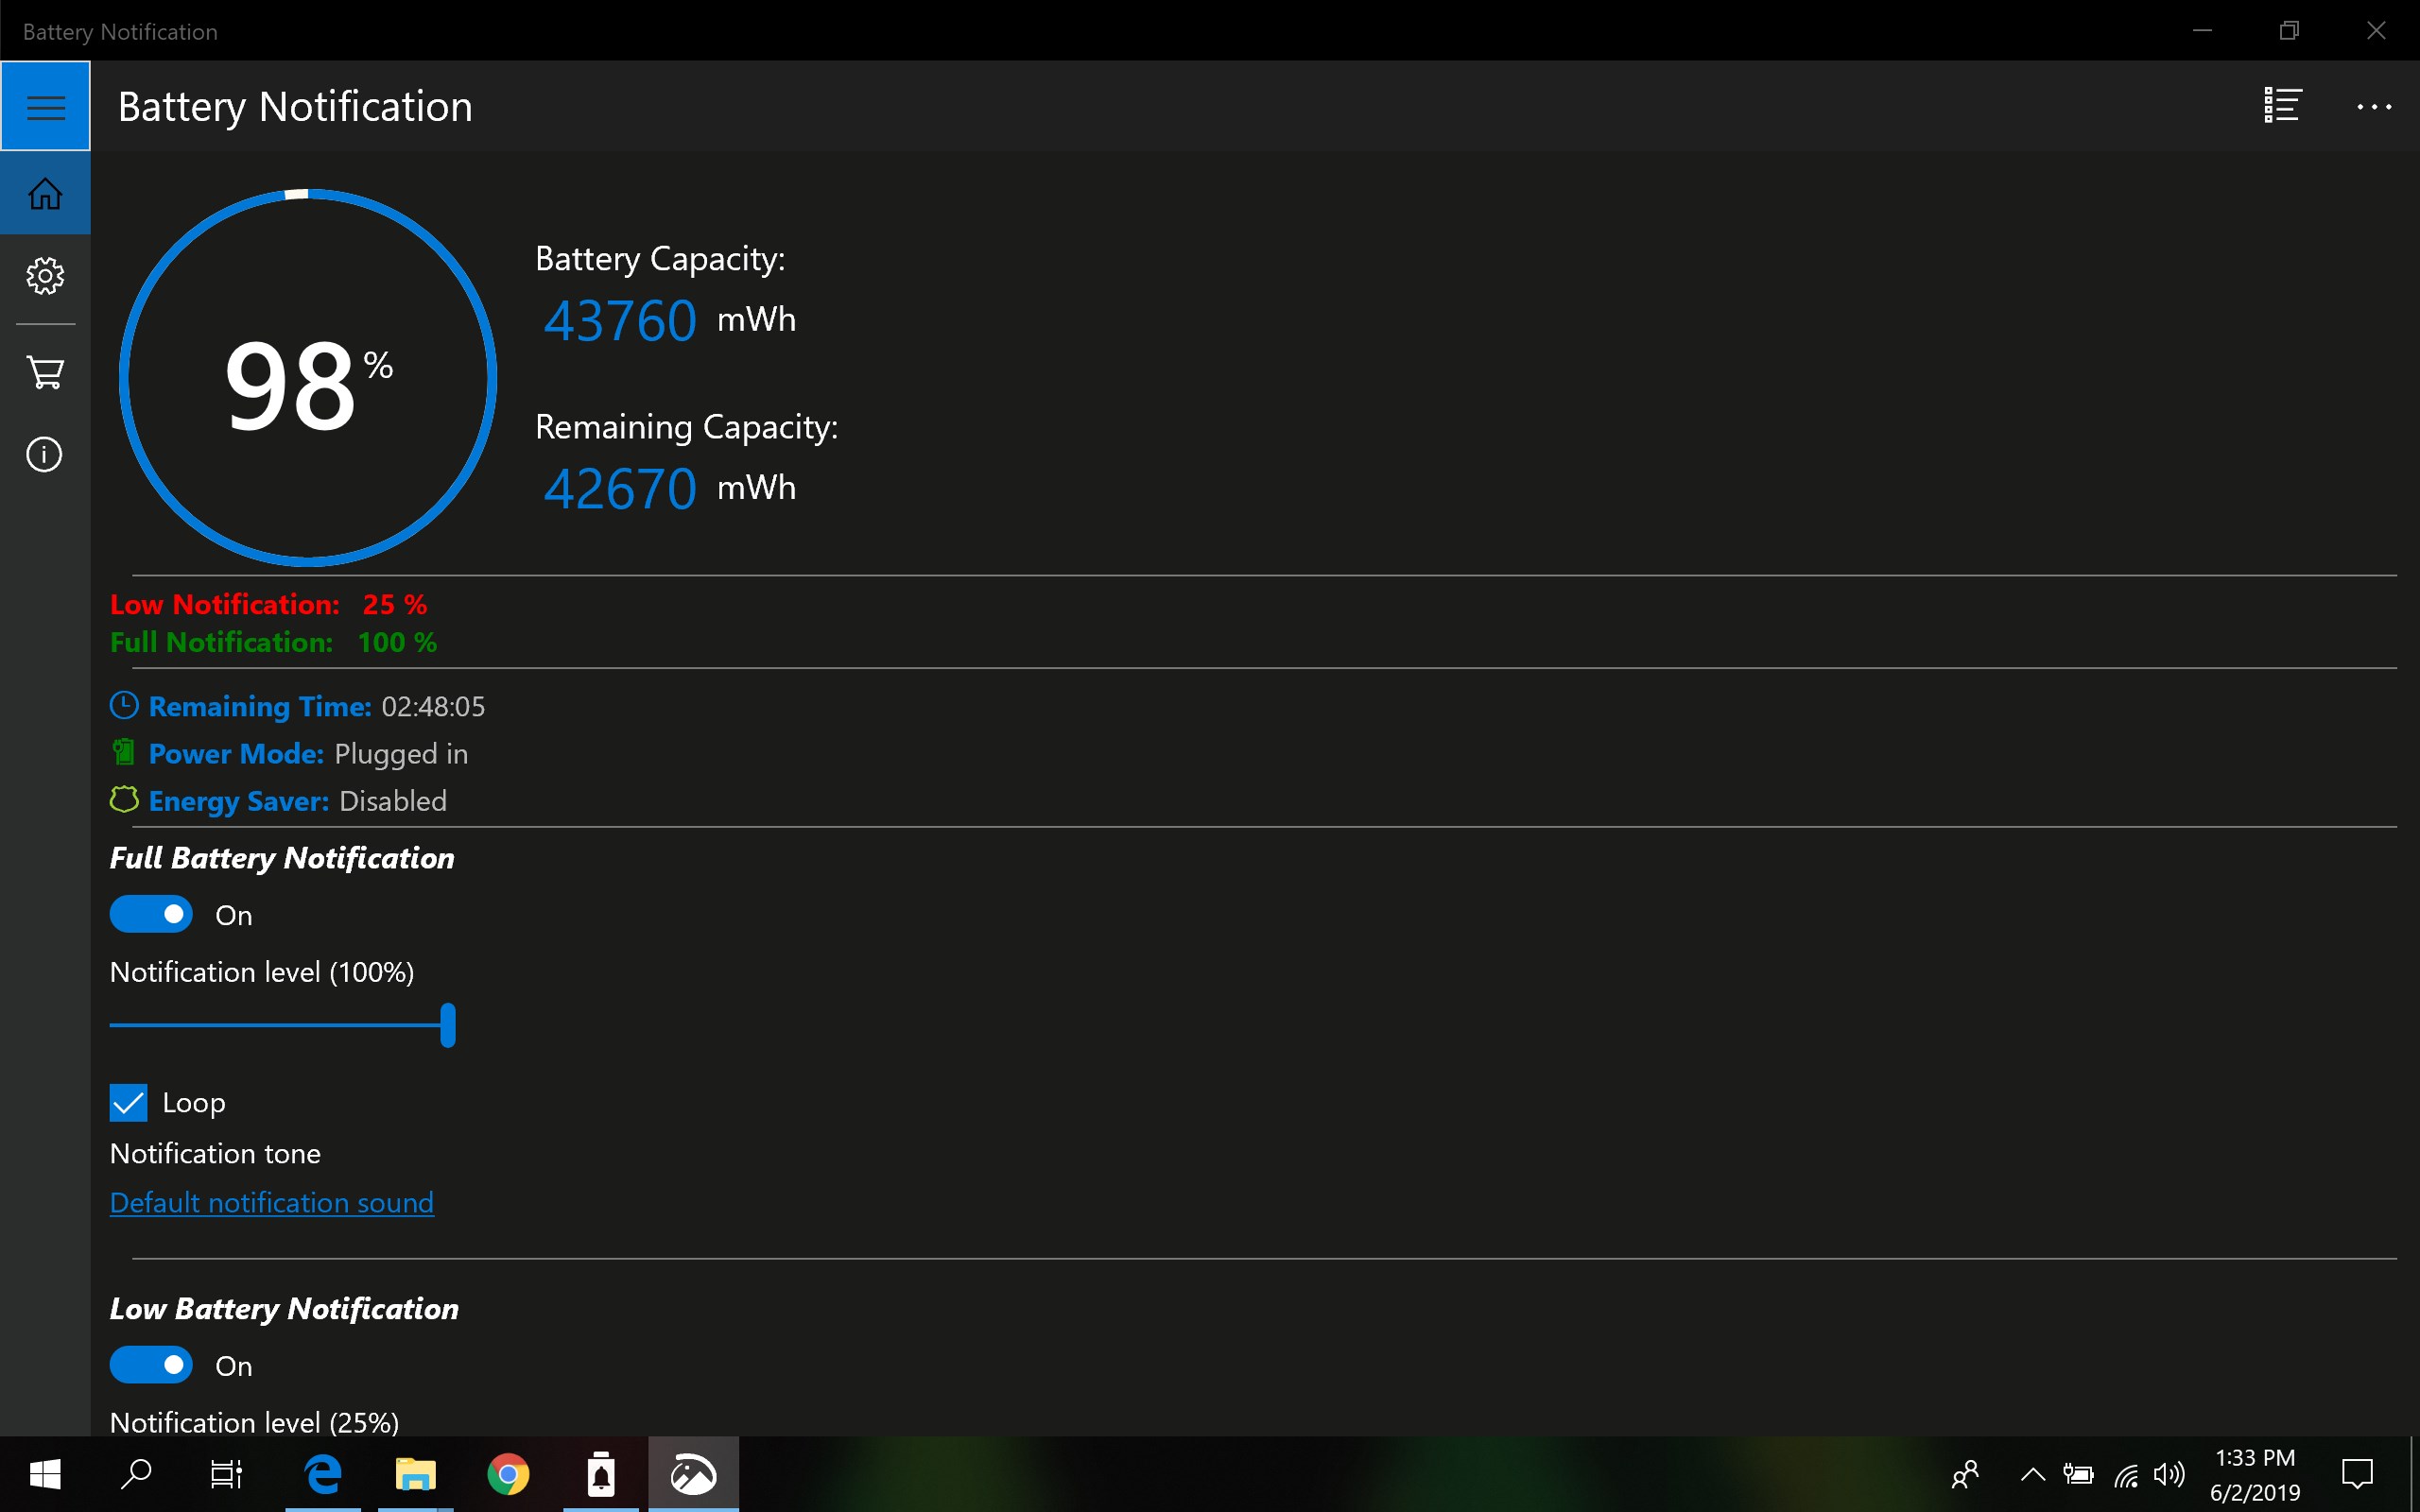
Task: Turn off Full Battery Notification toggle
Action: tap(151, 914)
